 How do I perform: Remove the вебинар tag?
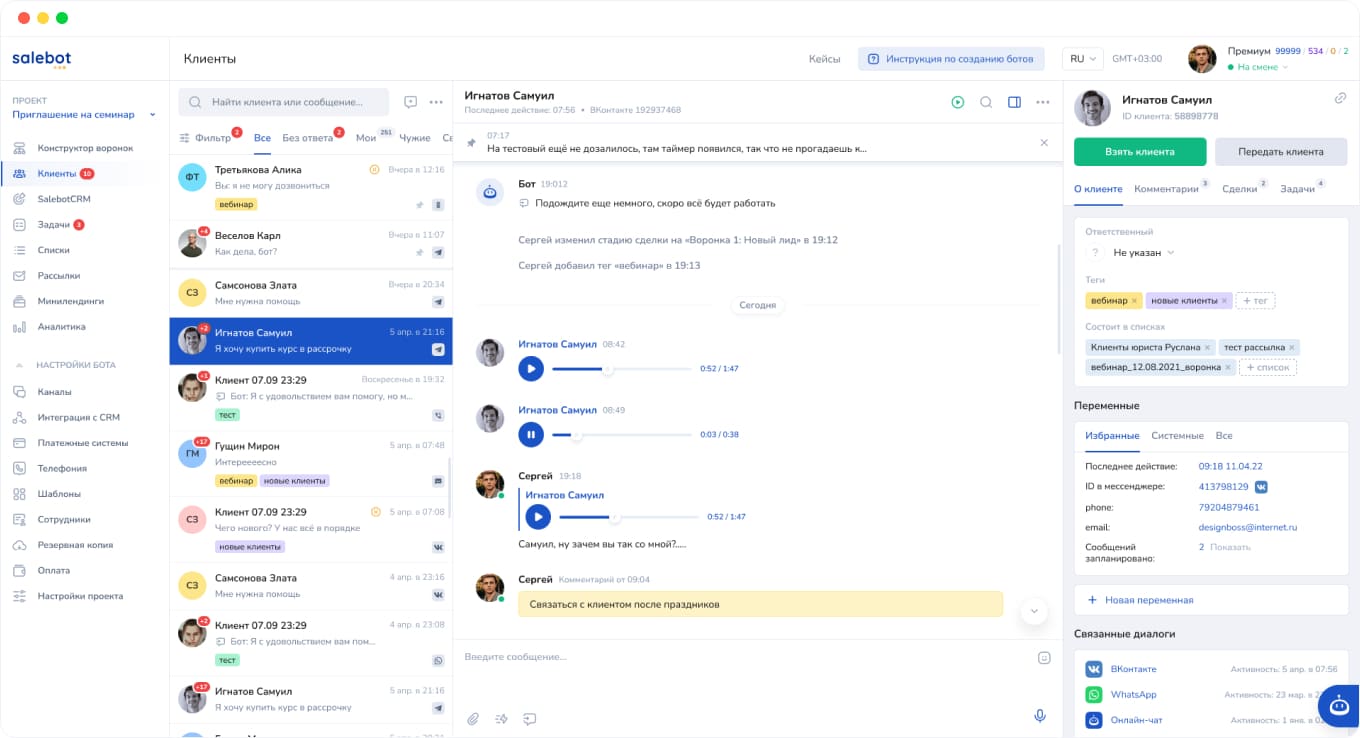pyautogui.click(x=1133, y=301)
